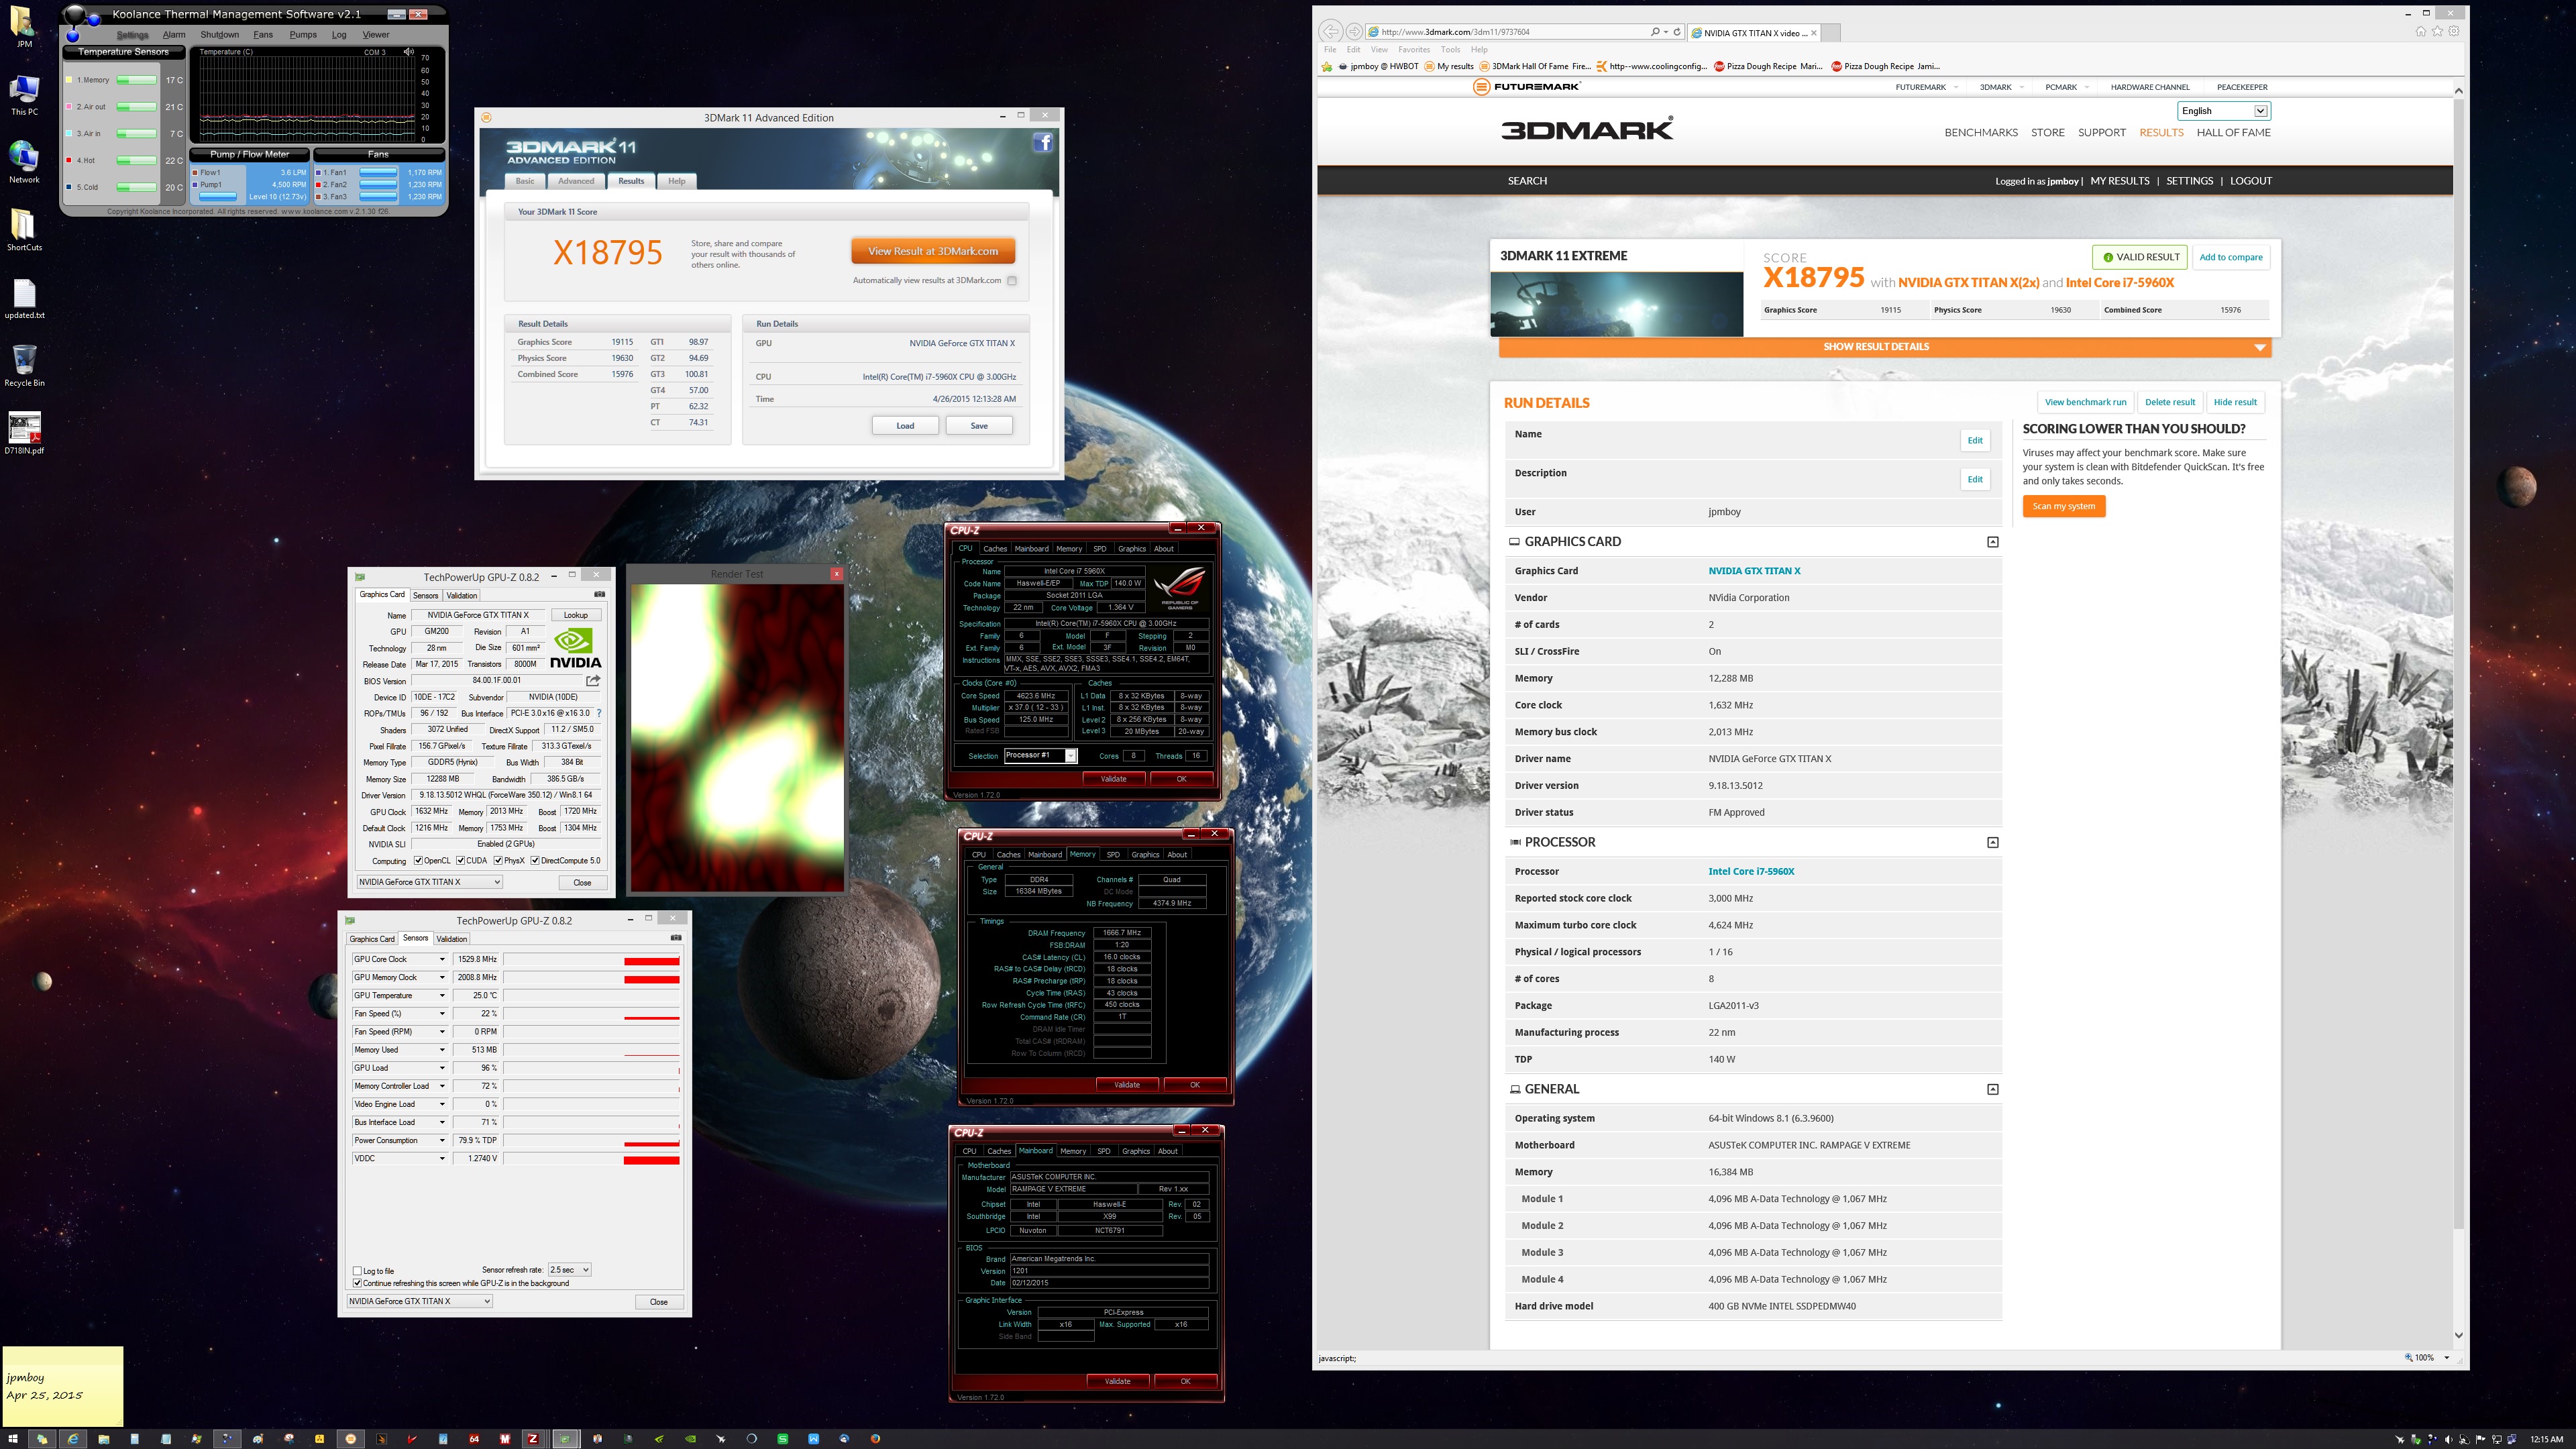The height and width of the screenshot is (1449, 2576).
Task: Check Automatically view results at 3DMark.com
Action: pos(1012,281)
